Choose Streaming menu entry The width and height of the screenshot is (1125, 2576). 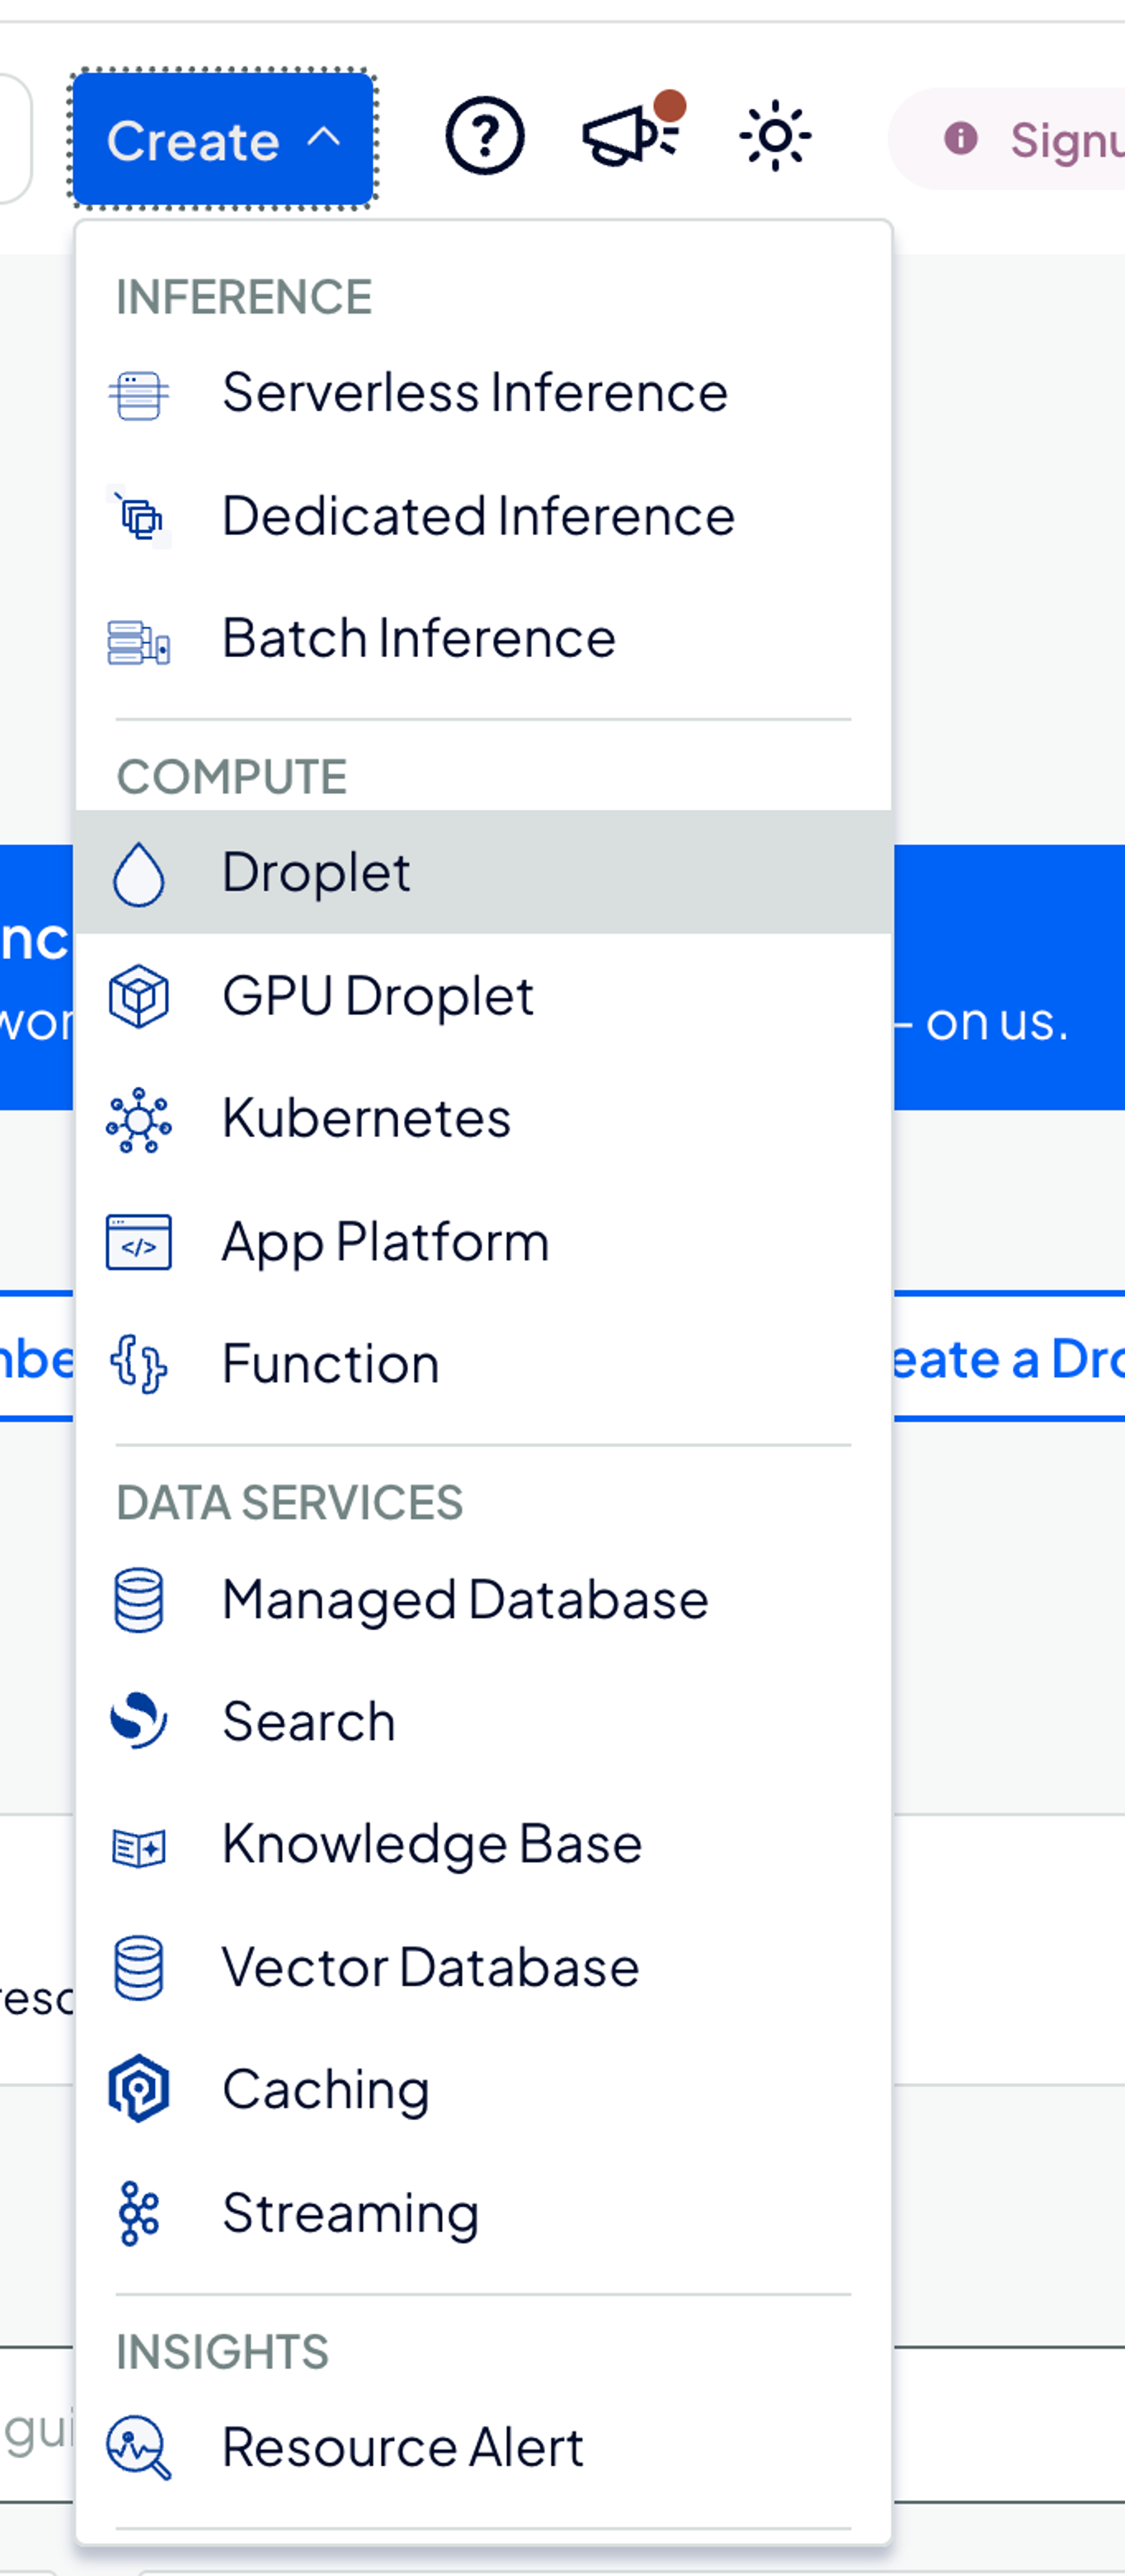click(x=483, y=2213)
